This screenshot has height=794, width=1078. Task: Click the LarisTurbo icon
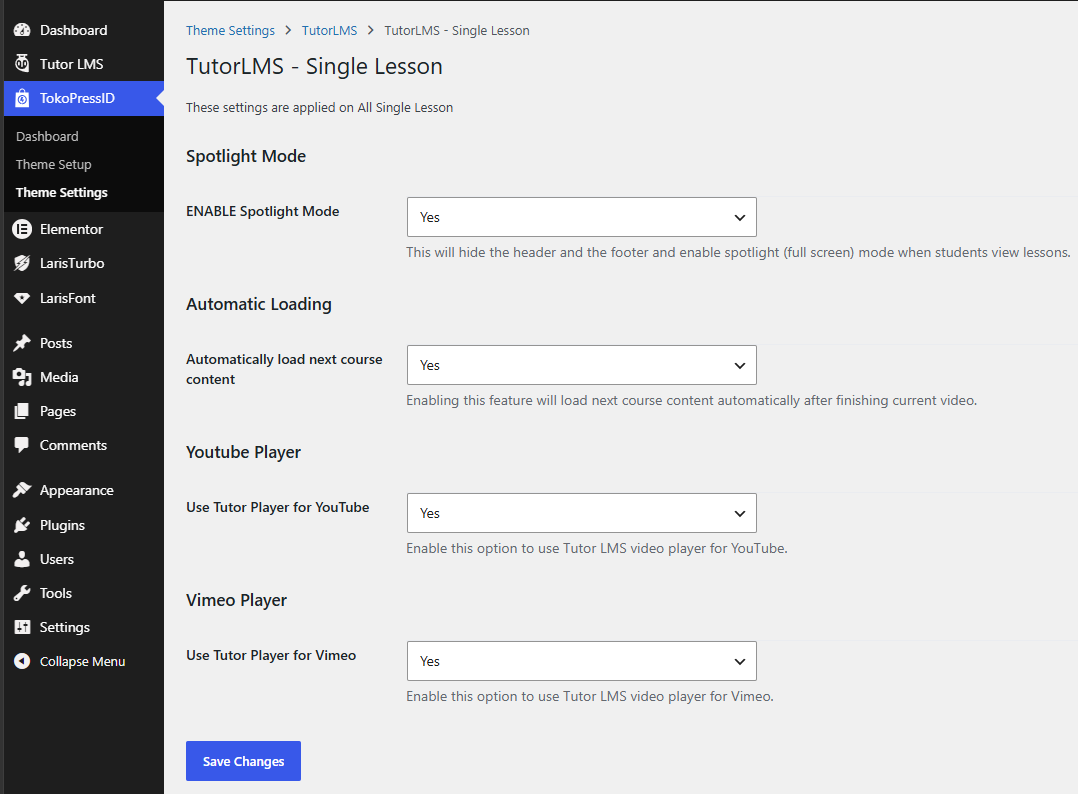[22, 263]
